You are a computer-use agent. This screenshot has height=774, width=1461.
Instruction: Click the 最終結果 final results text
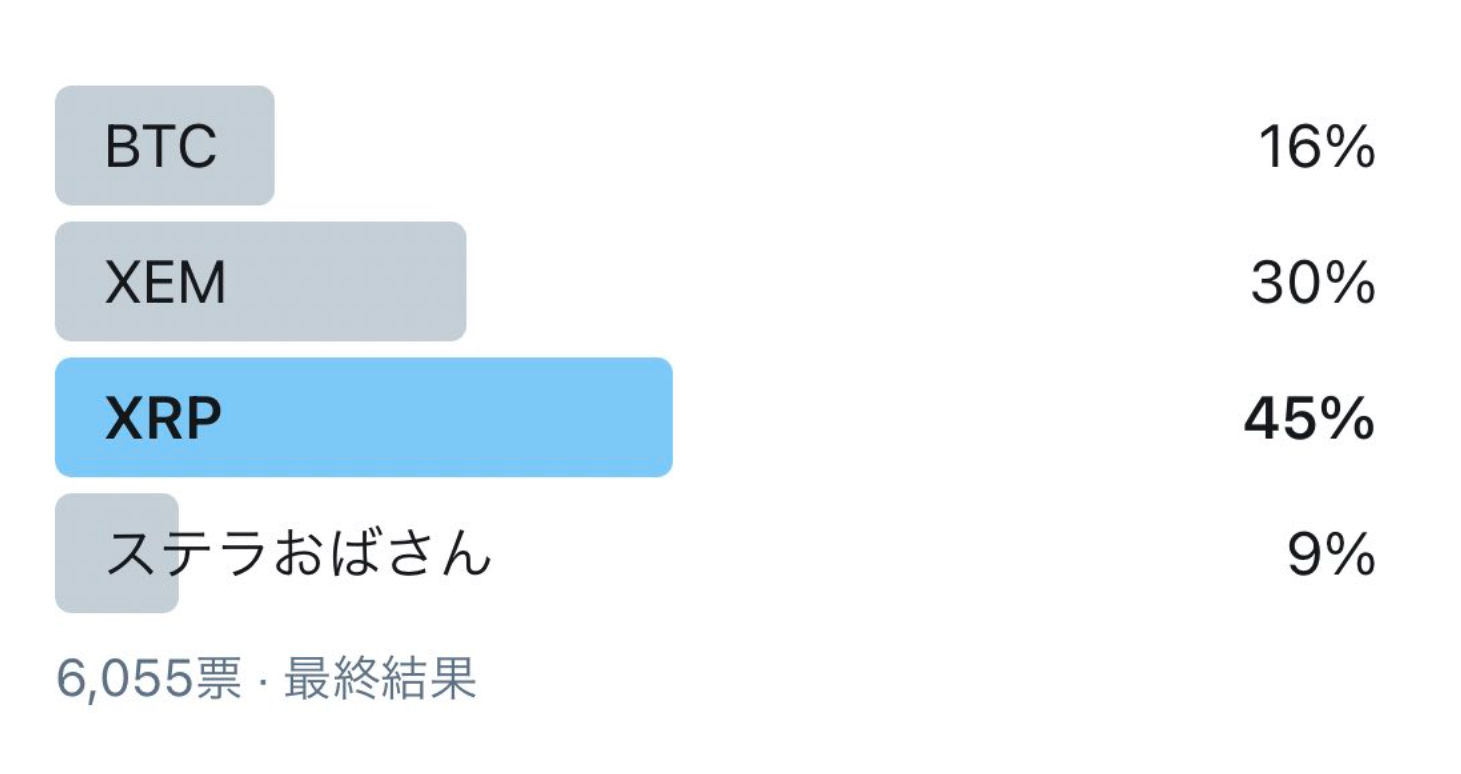[380, 679]
